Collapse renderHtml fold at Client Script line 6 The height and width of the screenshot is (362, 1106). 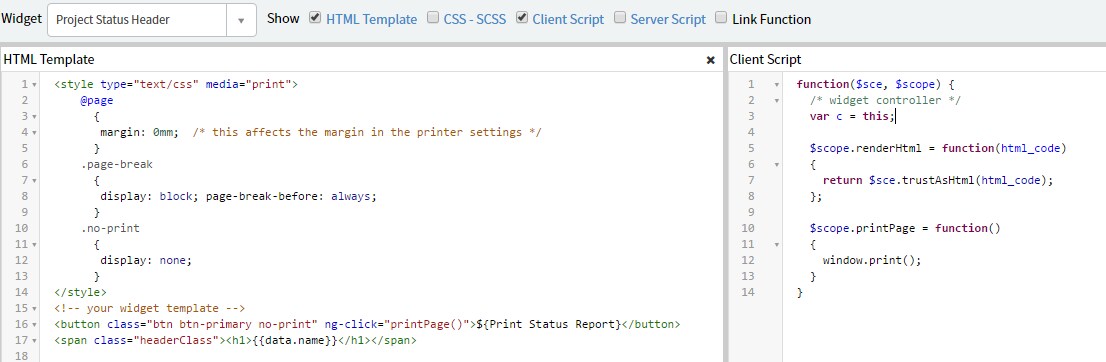tap(777, 164)
